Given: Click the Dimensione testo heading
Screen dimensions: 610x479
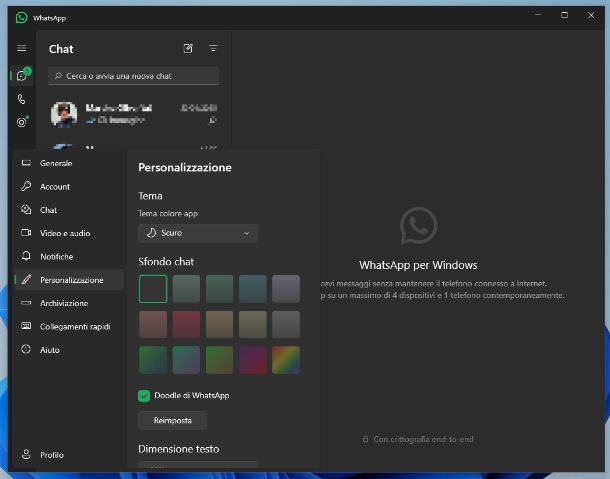Looking at the screenshot, I should [179, 449].
